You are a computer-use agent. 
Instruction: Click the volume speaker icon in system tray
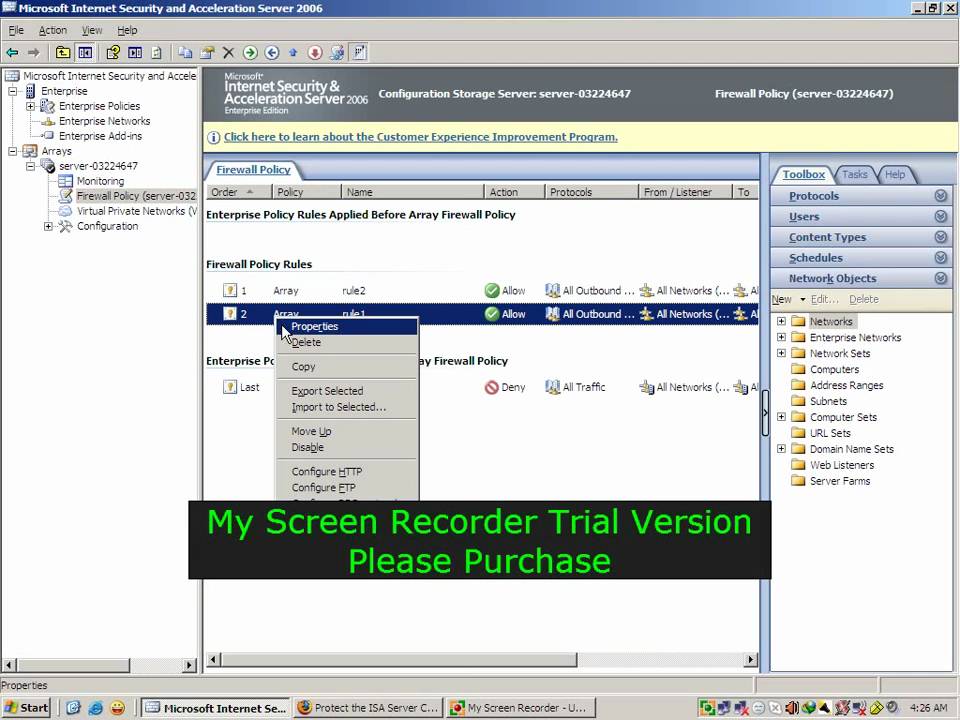tap(791, 708)
